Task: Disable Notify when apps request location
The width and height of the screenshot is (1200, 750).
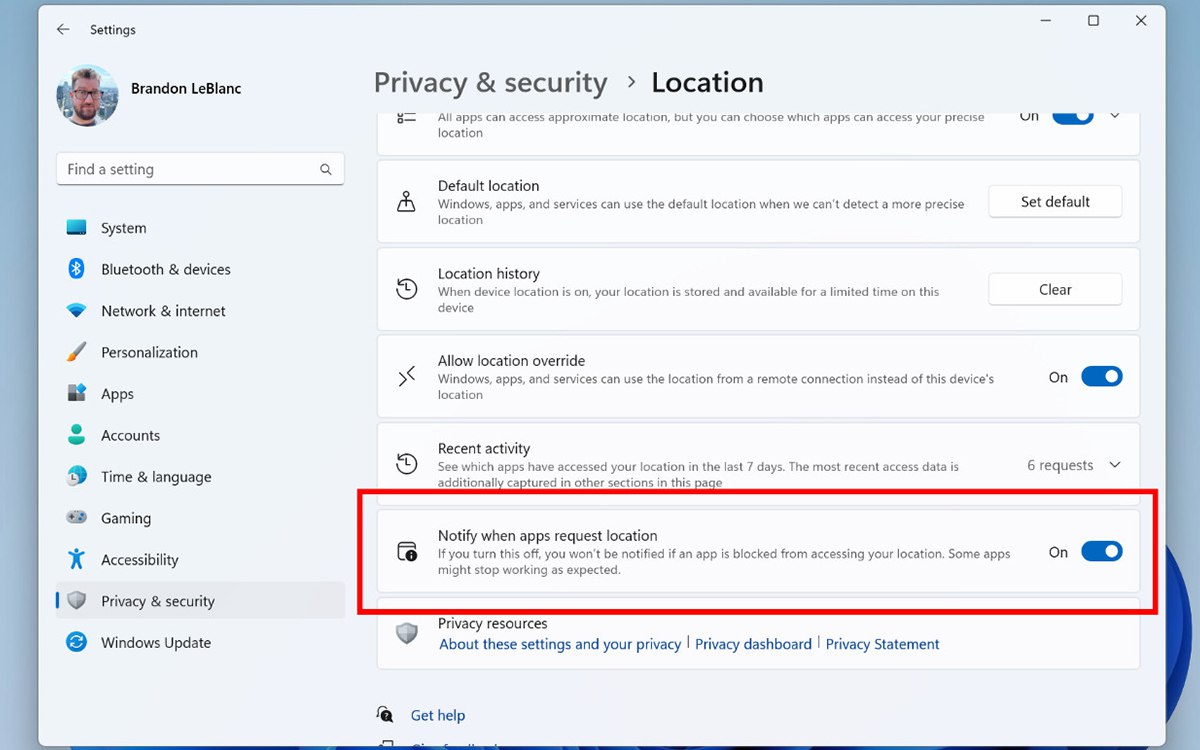Action: (x=1102, y=551)
